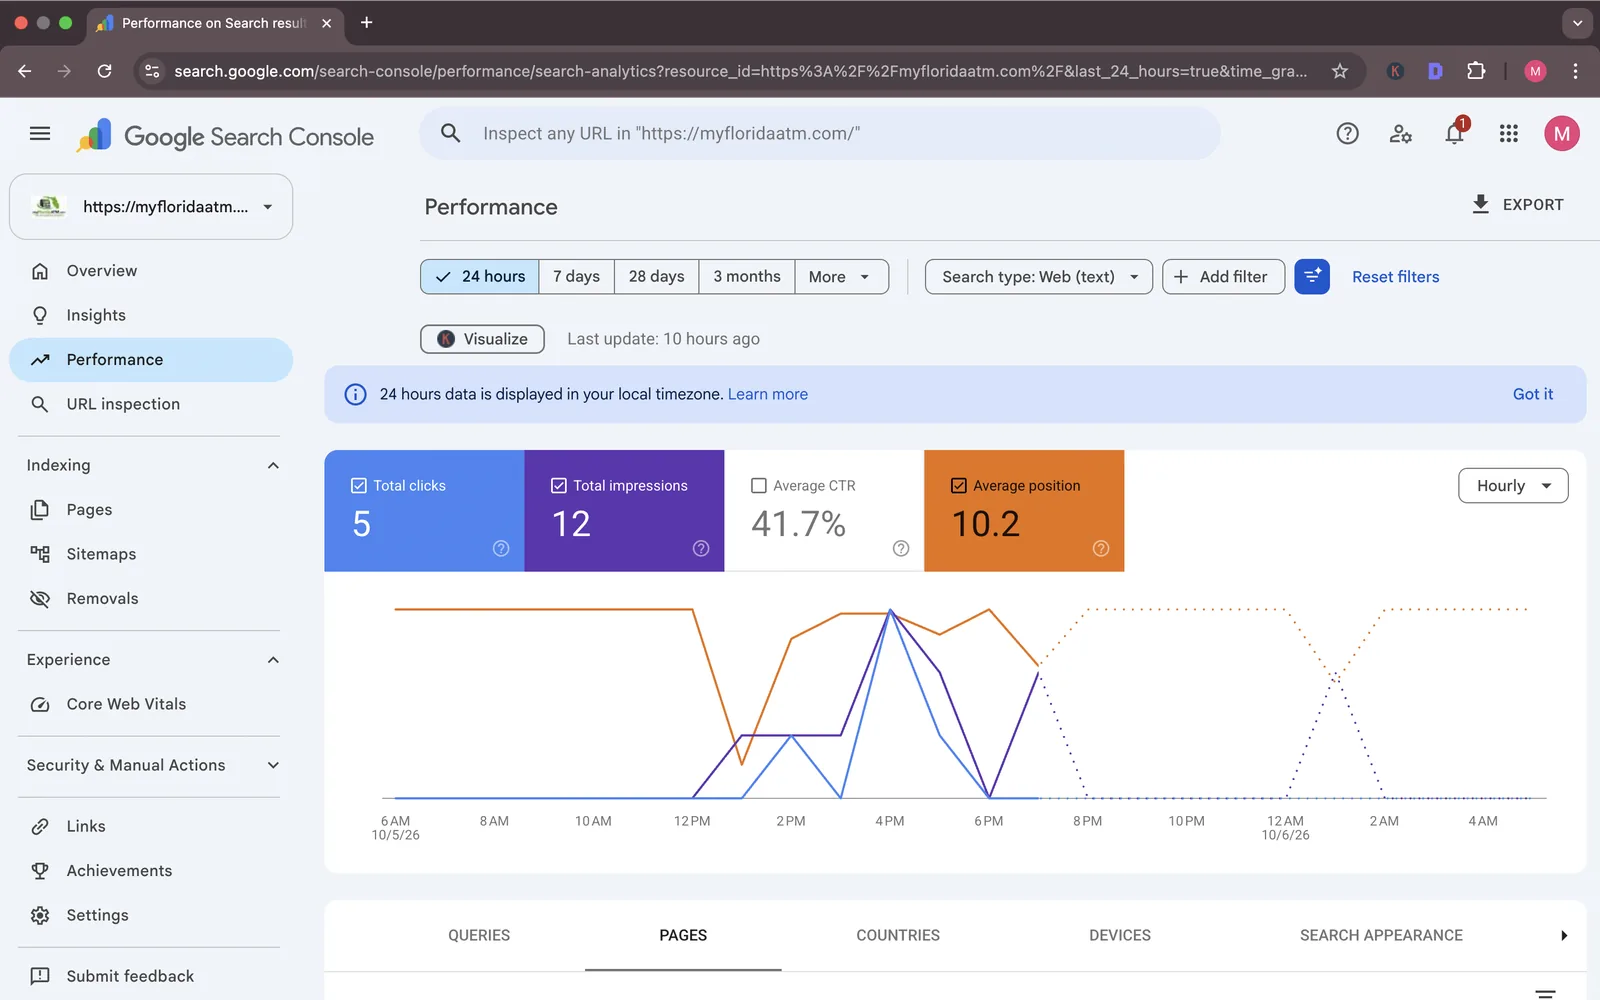Toggle the Total clicks metric checkbox
This screenshot has width=1600, height=1000.
coord(359,486)
